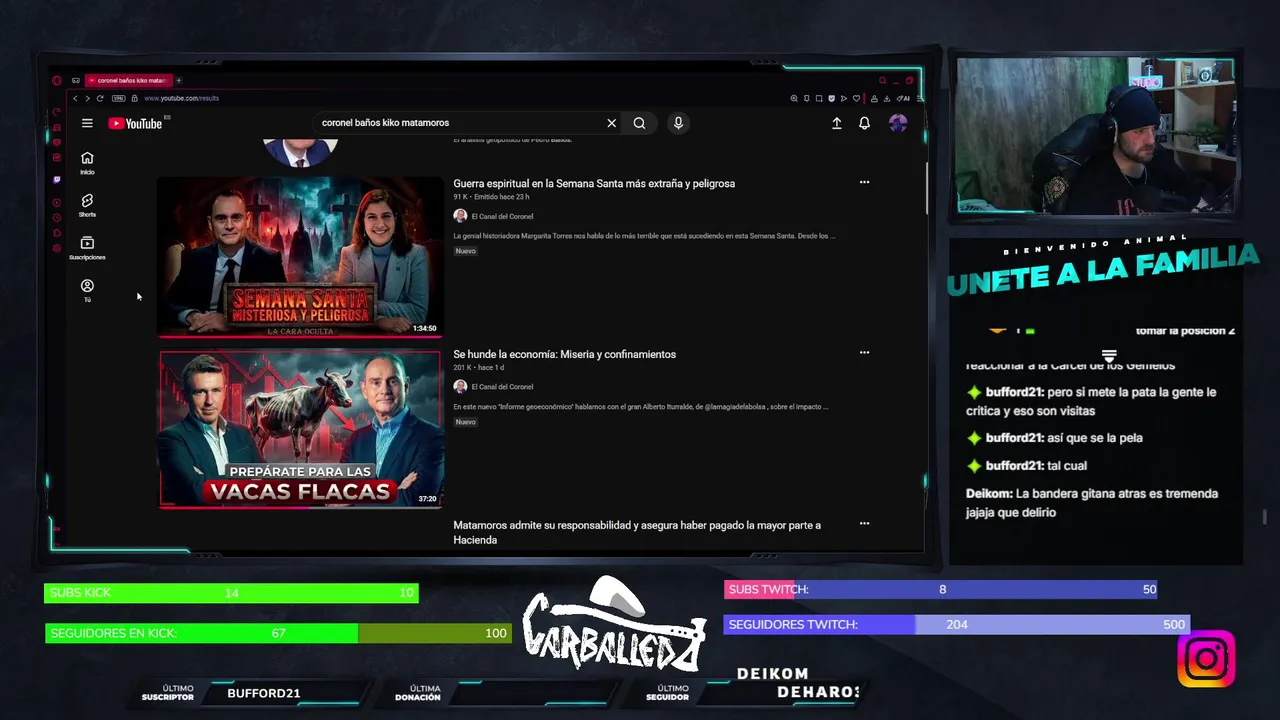1280x720 pixels.
Task: Open the Opera easy setup menu icon
Action: click(x=920, y=98)
